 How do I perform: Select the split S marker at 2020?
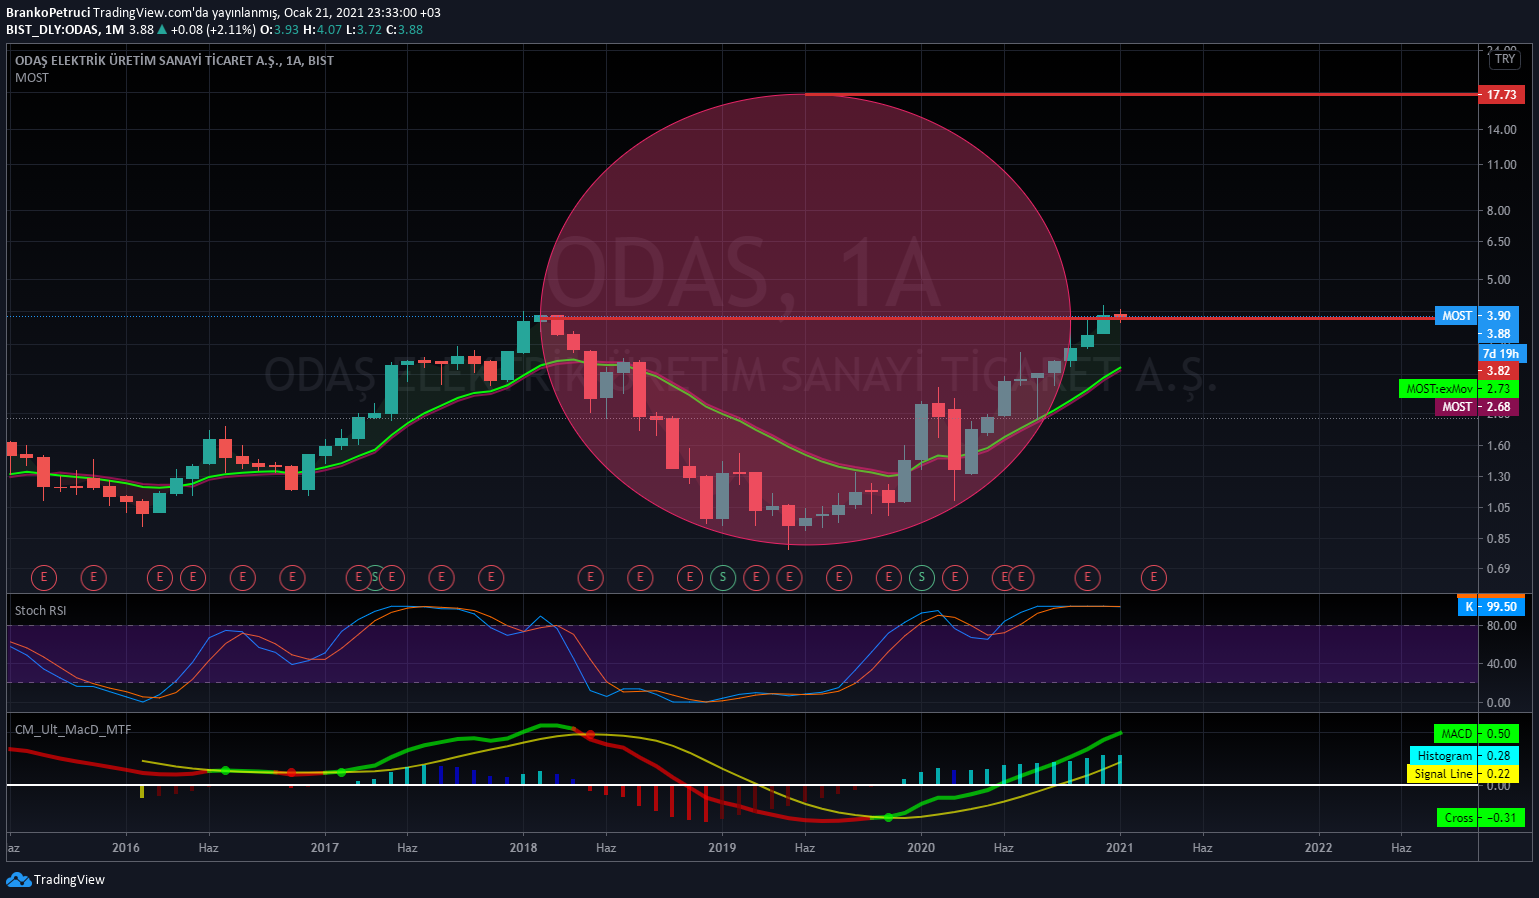(x=922, y=577)
